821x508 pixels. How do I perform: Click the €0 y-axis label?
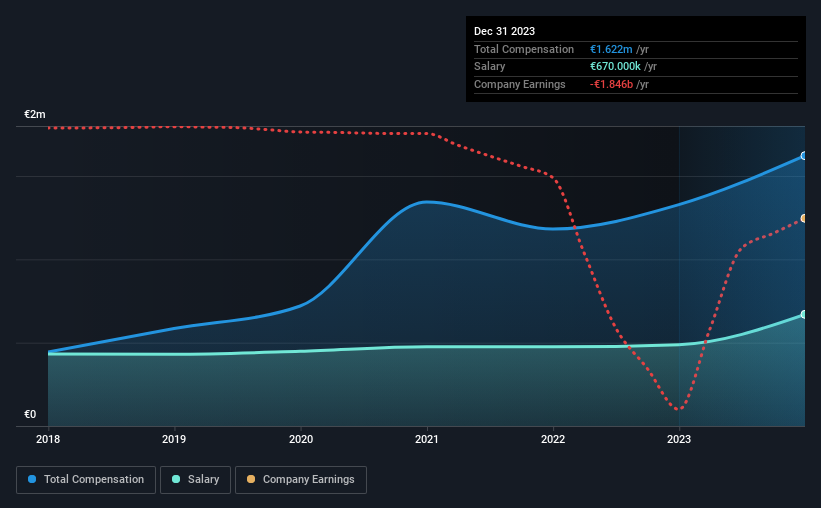click(30, 414)
